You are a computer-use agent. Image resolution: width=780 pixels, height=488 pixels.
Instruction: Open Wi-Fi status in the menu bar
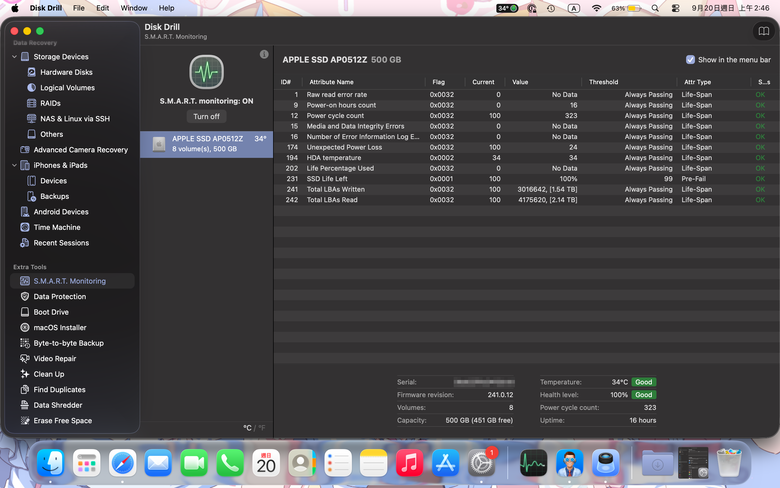[x=596, y=8]
